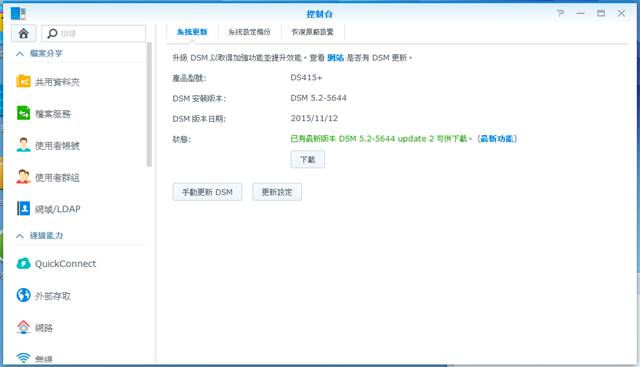Open QuickConnect cloud icon
640x367 pixels.
(23, 263)
